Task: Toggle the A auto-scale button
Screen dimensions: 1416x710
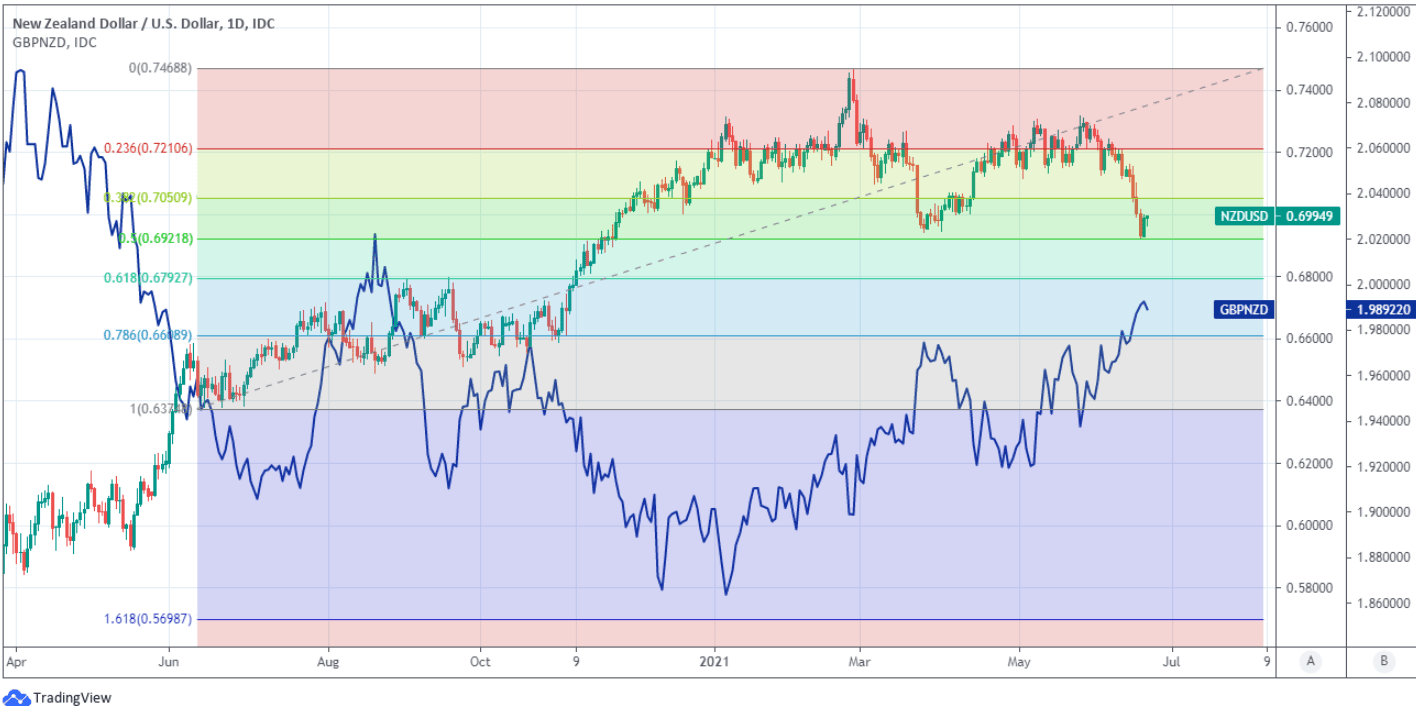Action: [1310, 661]
